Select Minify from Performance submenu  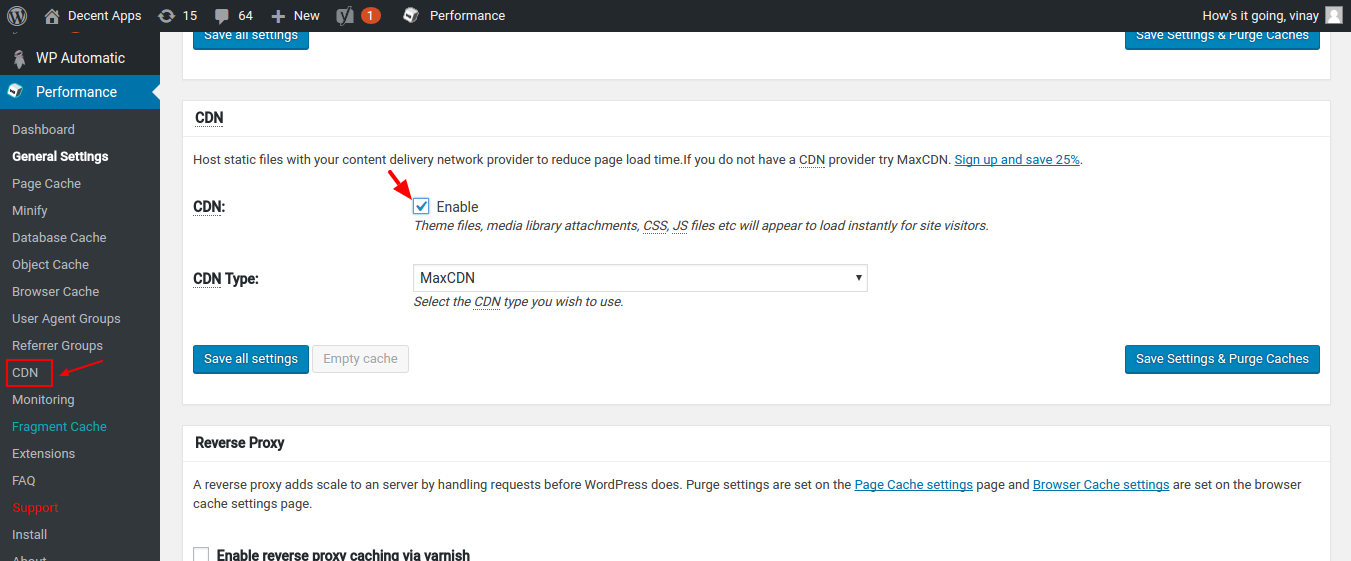30,211
